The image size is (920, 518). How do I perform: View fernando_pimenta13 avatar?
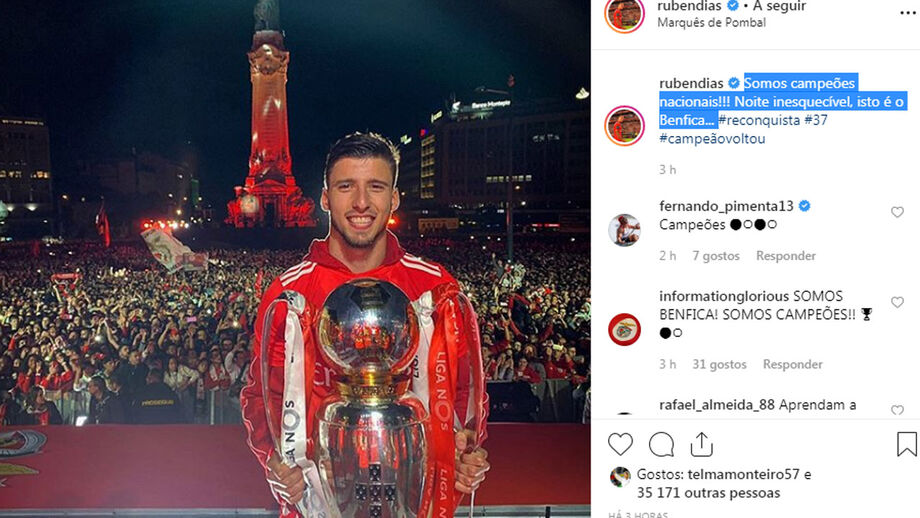pos(624,230)
